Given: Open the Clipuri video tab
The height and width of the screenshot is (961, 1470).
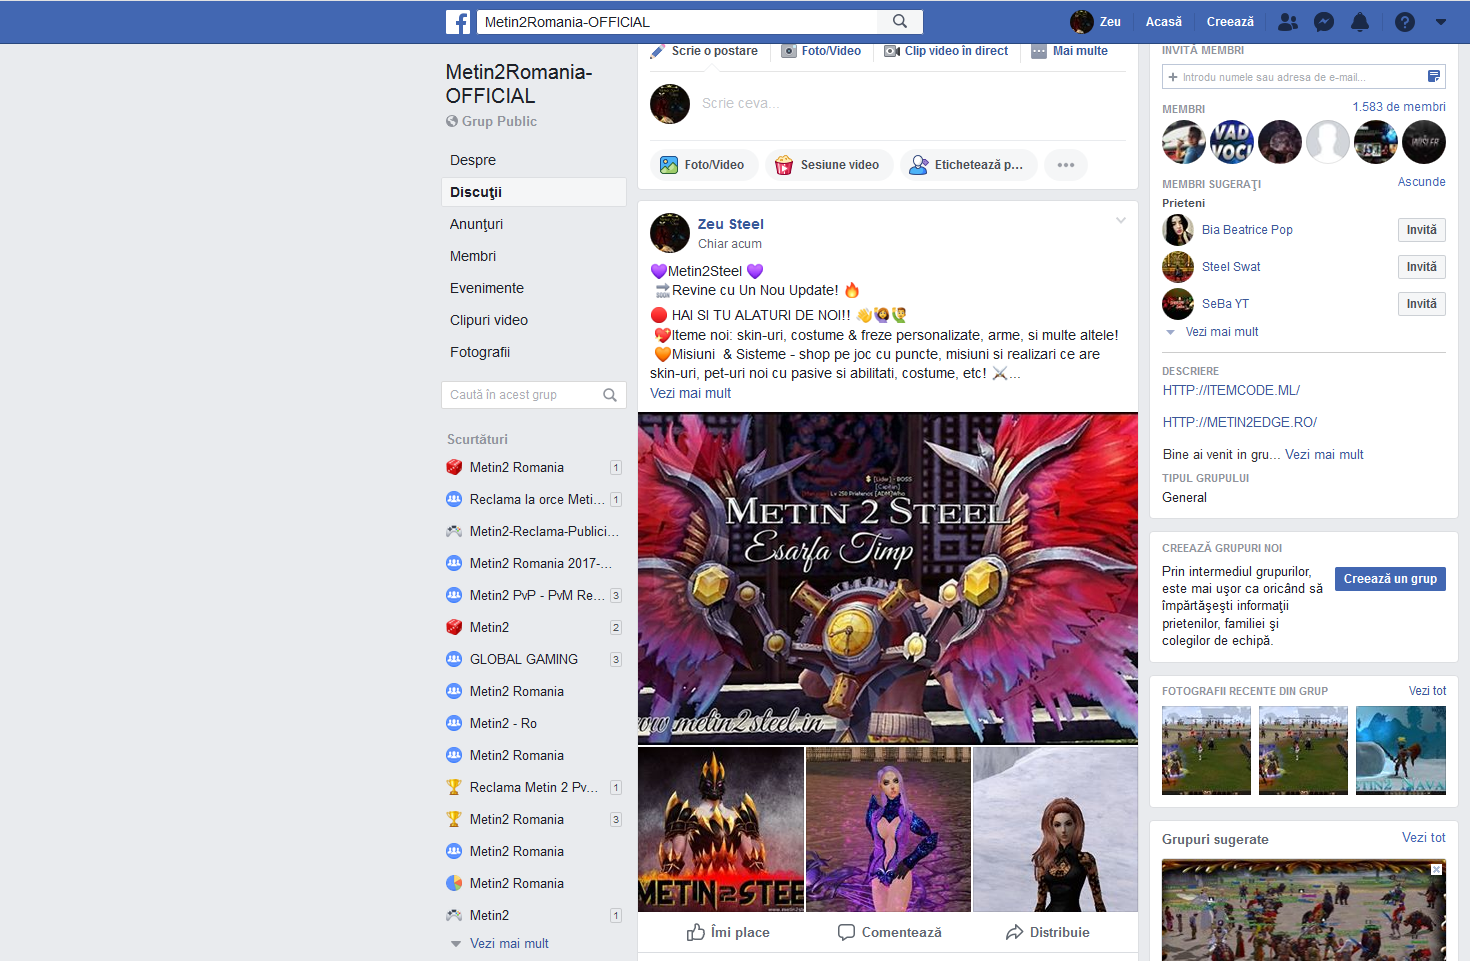Looking at the screenshot, I should click(x=489, y=320).
